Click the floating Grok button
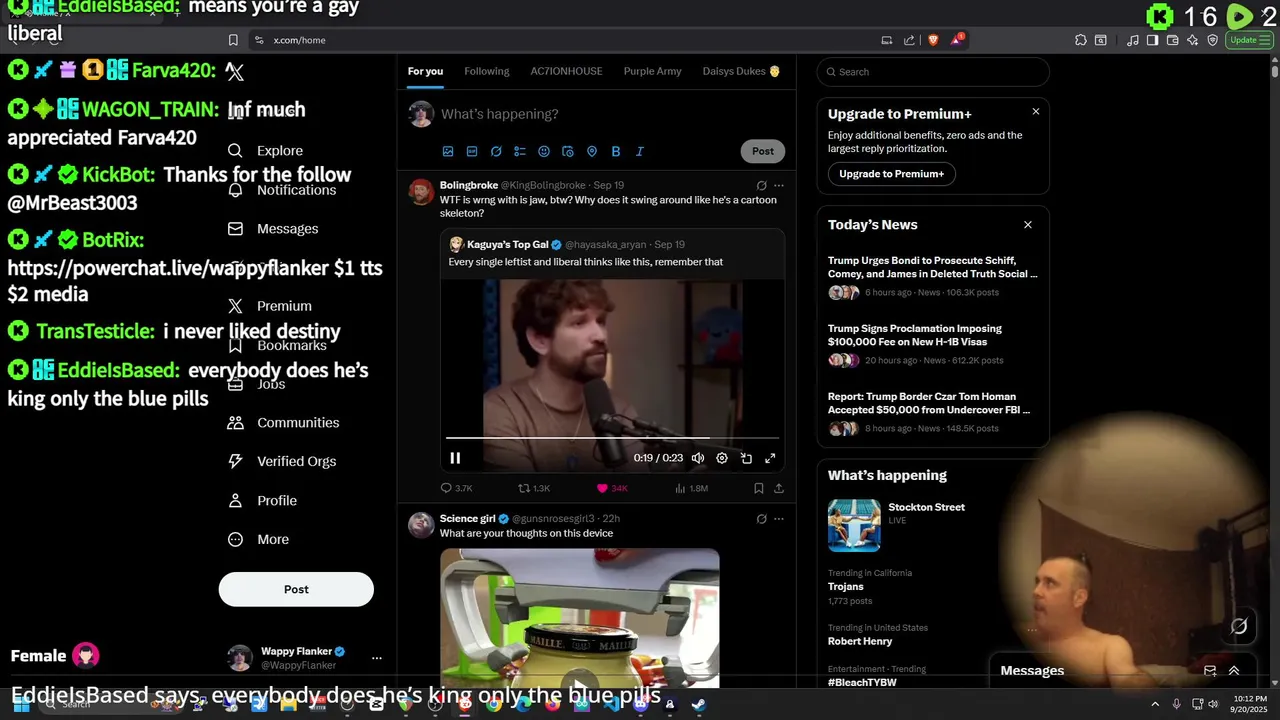 tap(1239, 626)
